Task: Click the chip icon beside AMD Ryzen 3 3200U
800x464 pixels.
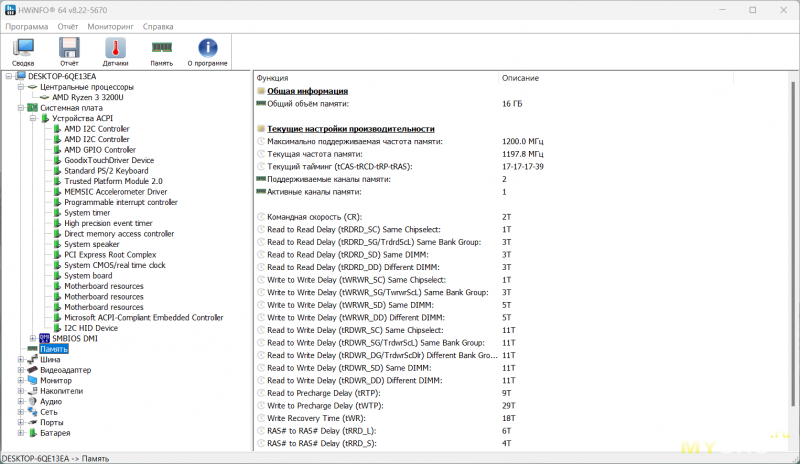Action: click(x=44, y=97)
